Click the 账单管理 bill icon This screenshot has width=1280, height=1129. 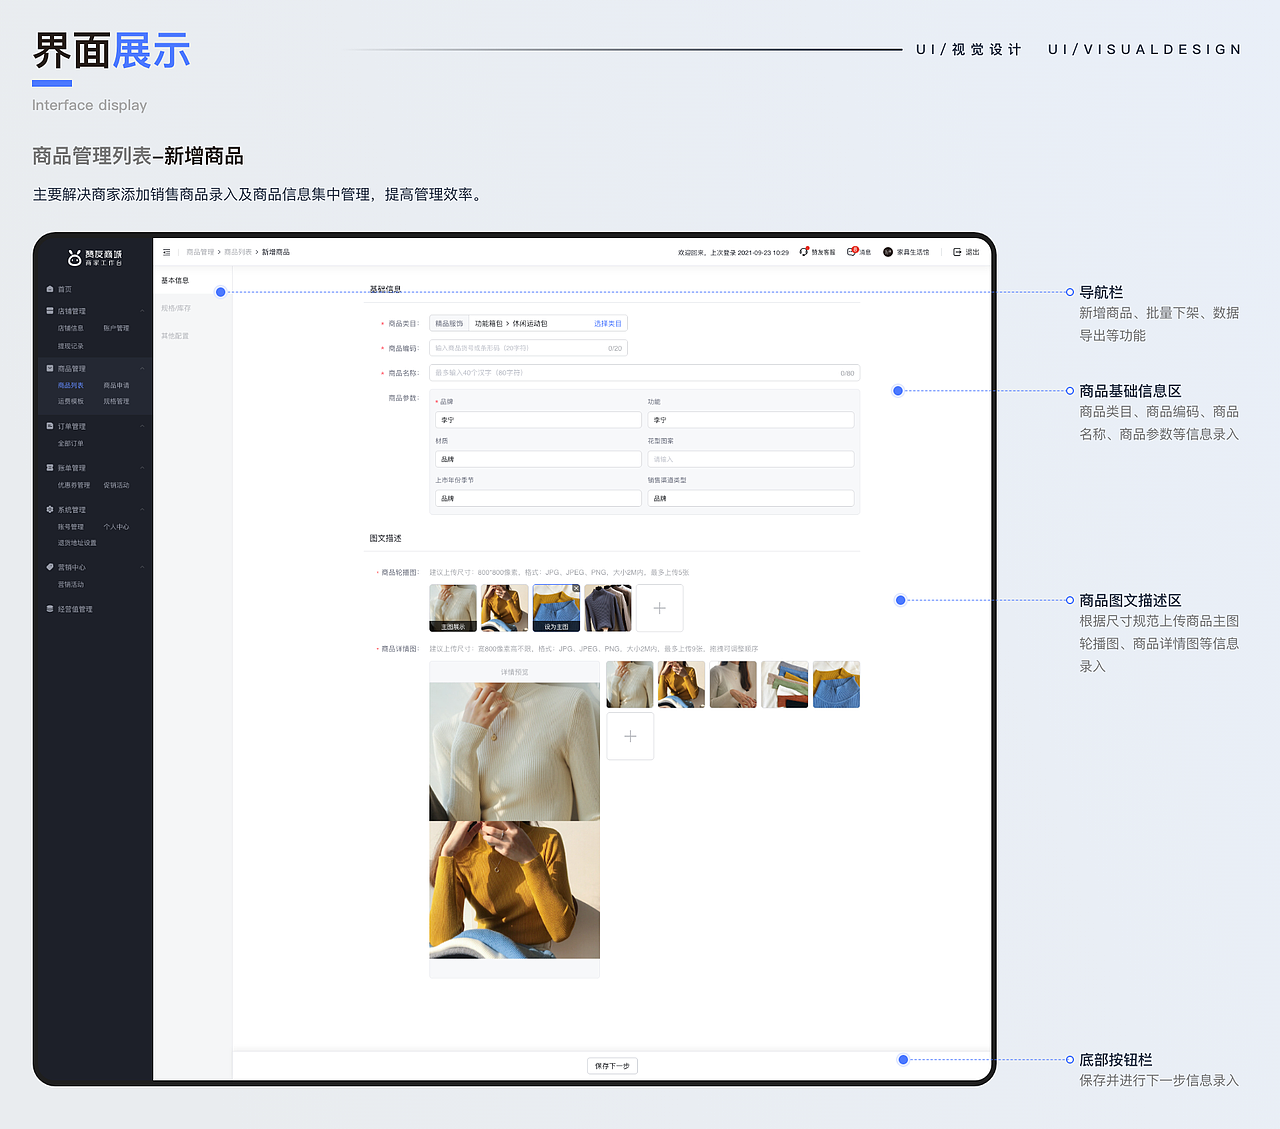(50, 468)
